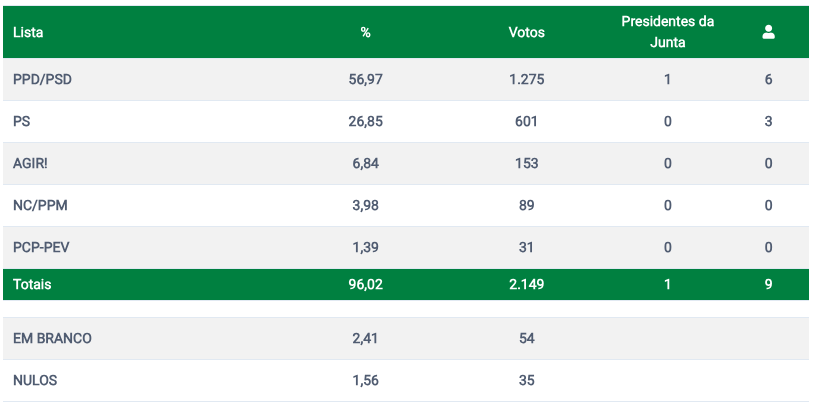
Task: Click the 54 blank votes value
Action: (526, 338)
